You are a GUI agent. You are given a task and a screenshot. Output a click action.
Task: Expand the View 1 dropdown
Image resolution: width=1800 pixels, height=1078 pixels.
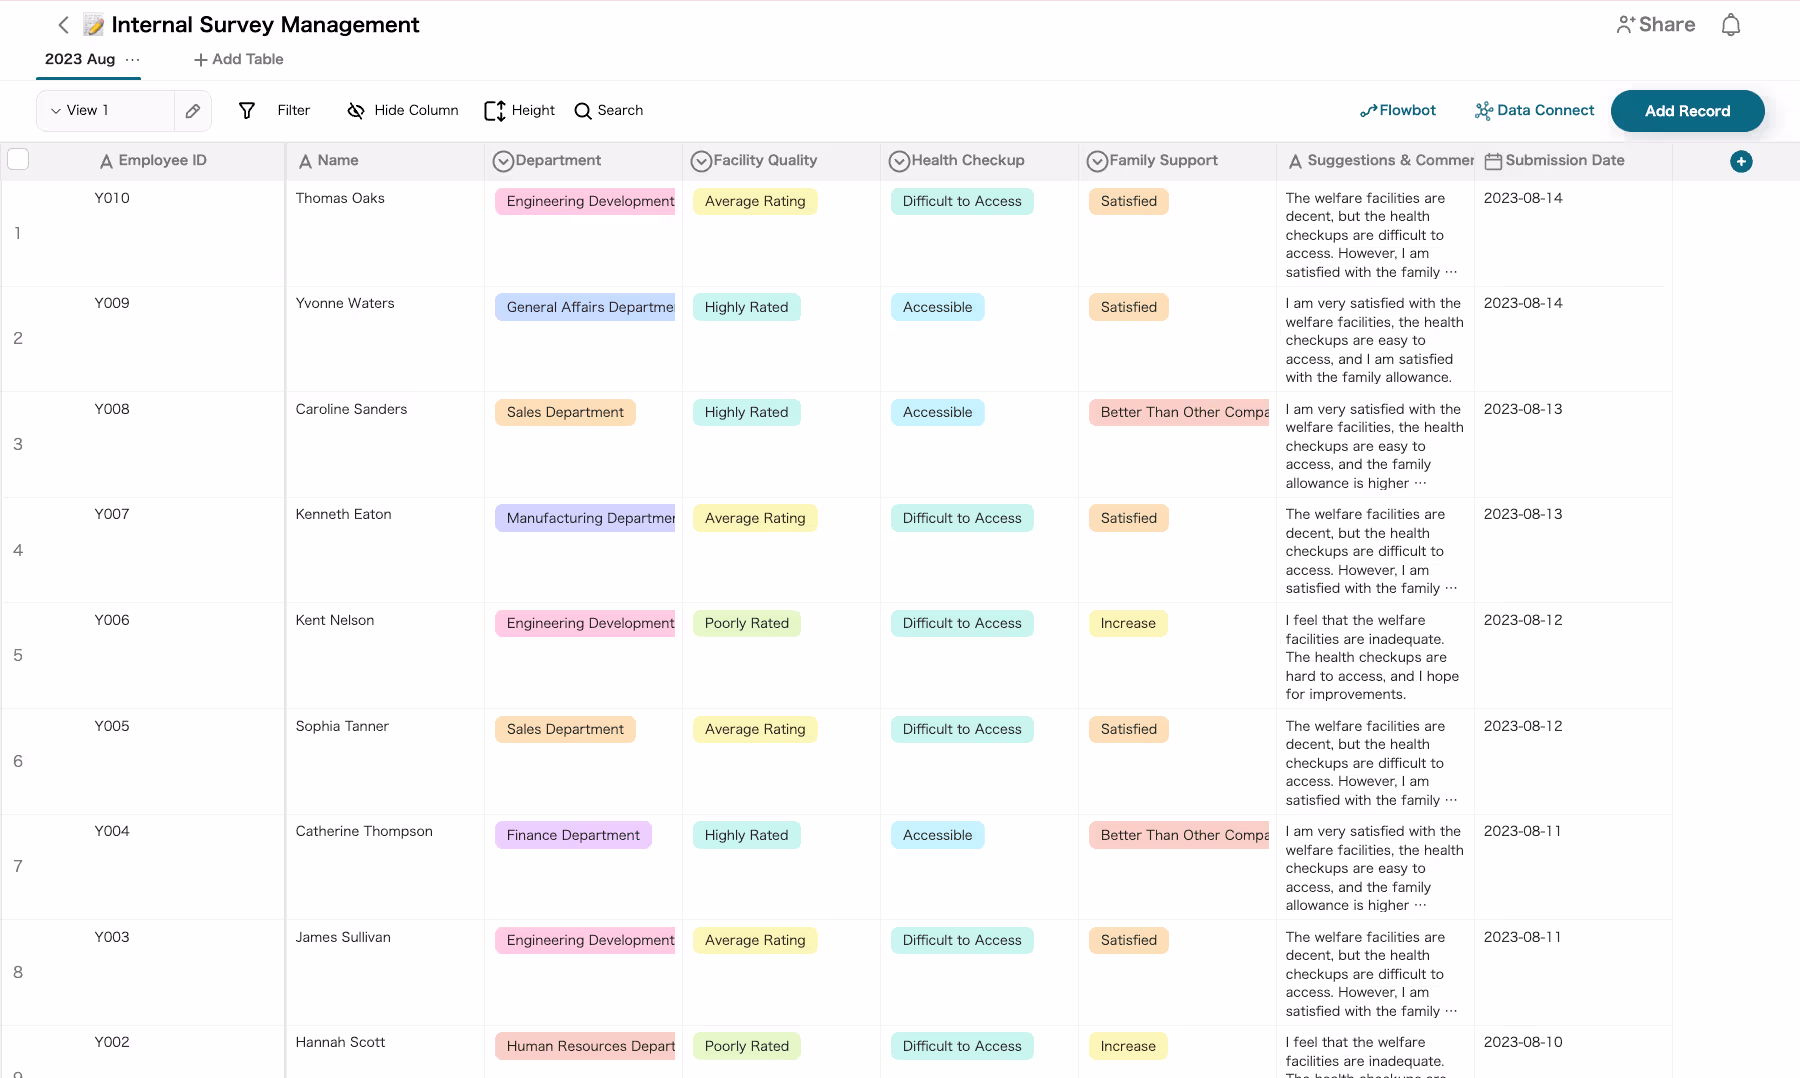point(57,111)
